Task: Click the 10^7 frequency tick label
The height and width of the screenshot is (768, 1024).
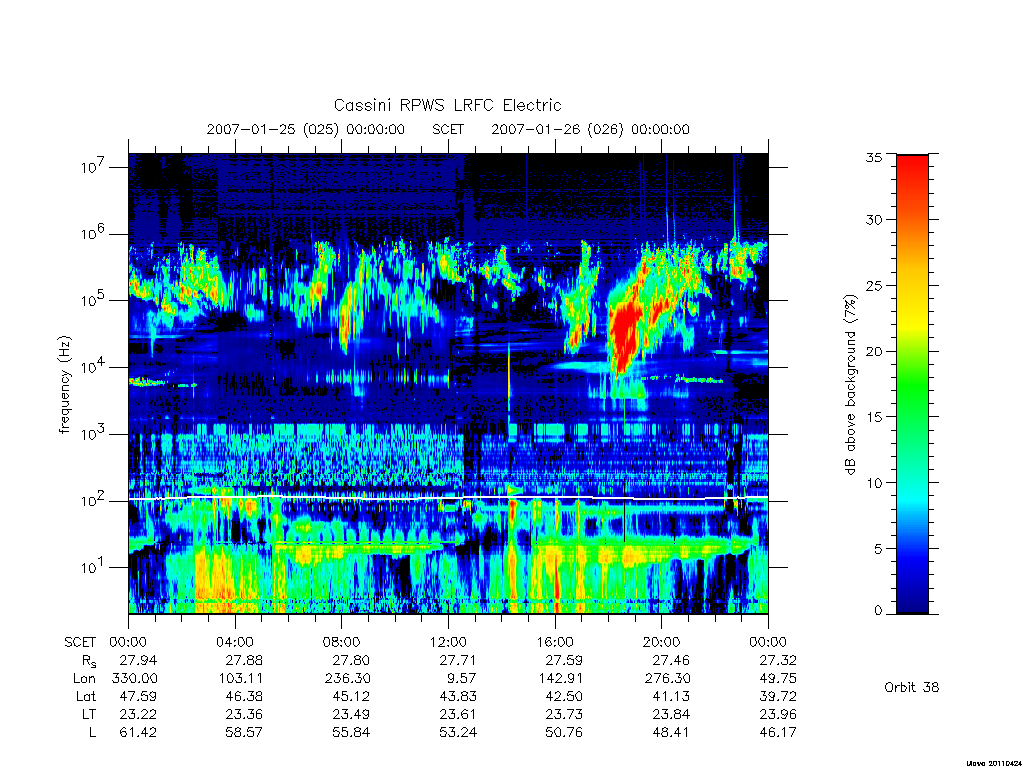Action: point(93,167)
